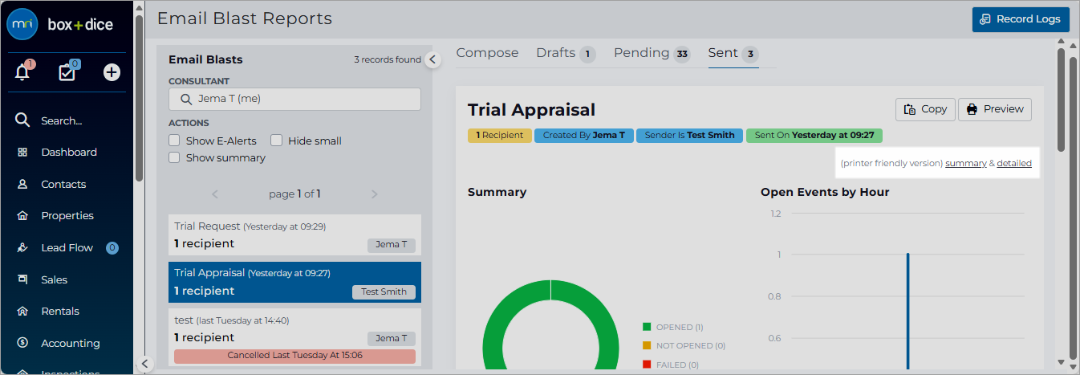Viewport: 1080px width, 375px height.
Task: Open the notifications bell icon
Action: point(23,72)
